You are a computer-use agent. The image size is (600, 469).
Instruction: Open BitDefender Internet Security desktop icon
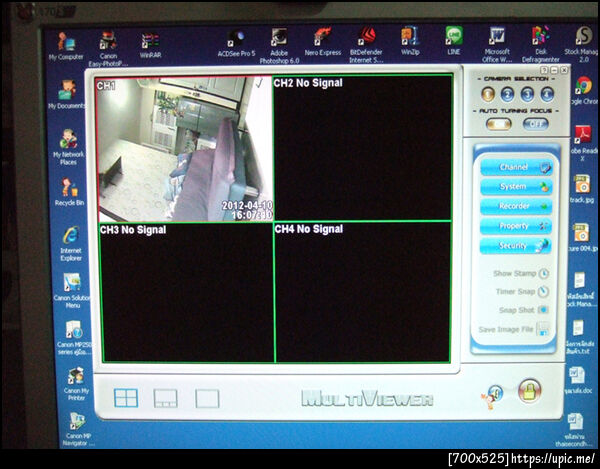[366, 45]
